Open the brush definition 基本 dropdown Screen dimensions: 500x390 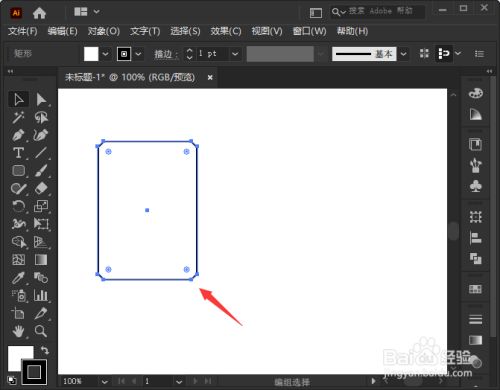403,54
